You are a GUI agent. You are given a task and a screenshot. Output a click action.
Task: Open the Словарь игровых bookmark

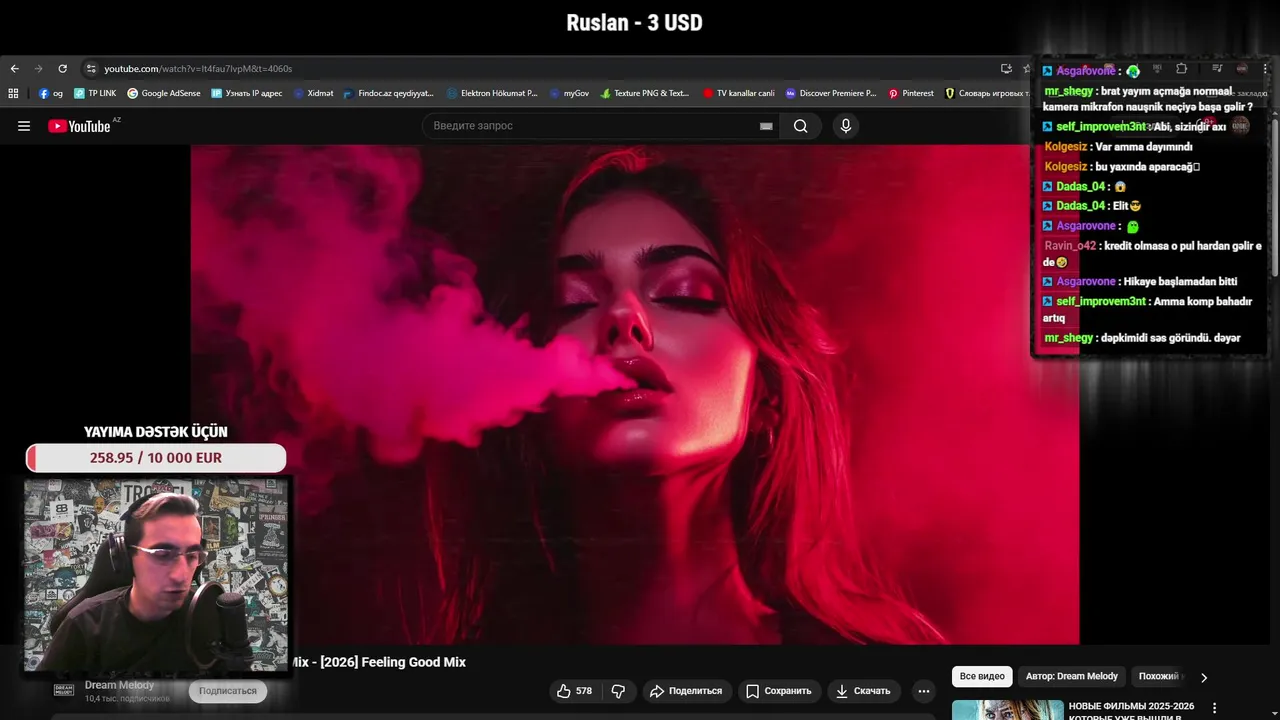pos(986,93)
